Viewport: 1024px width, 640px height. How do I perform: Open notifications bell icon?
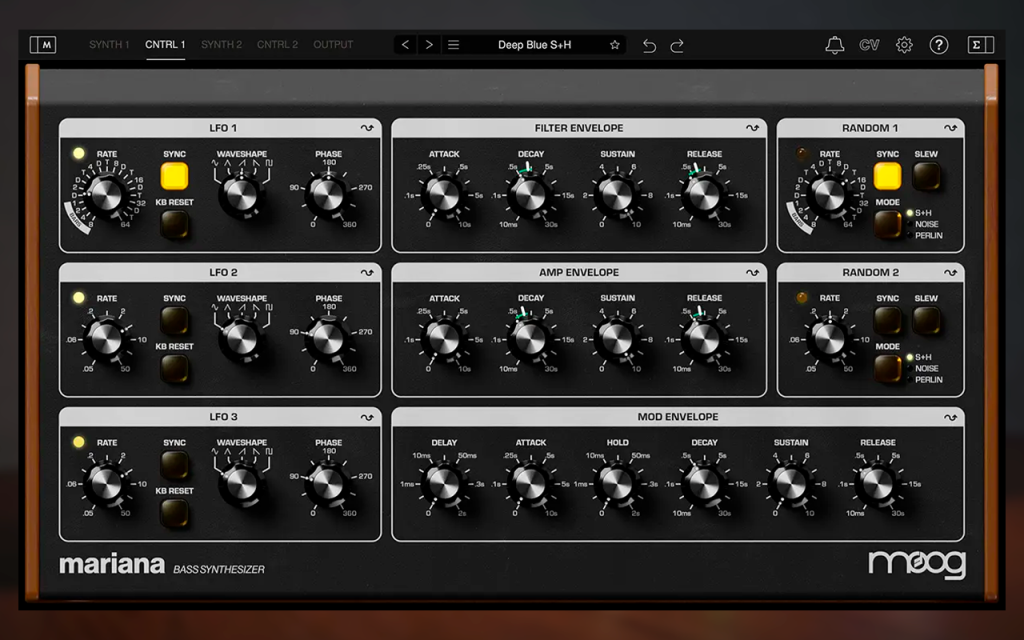(x=835, y=45)
